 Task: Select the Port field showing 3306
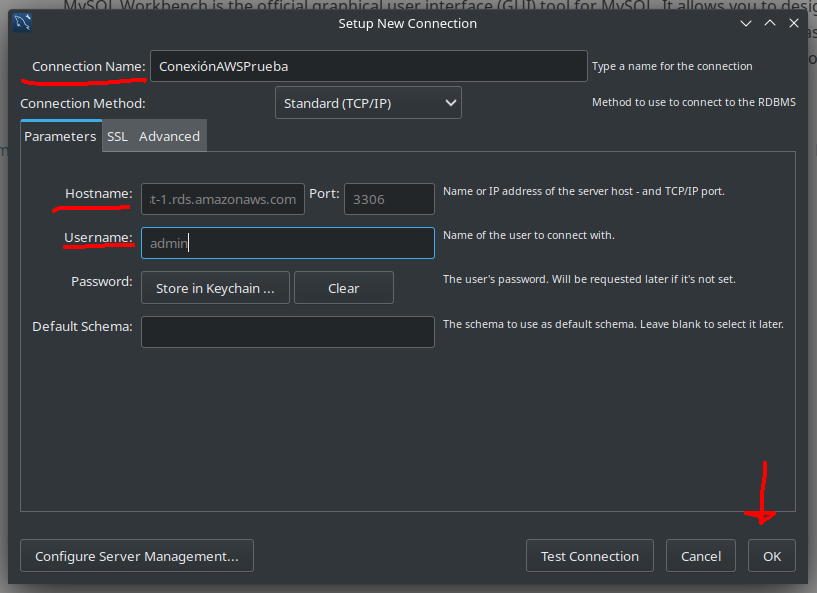click(x=389, y=199)
